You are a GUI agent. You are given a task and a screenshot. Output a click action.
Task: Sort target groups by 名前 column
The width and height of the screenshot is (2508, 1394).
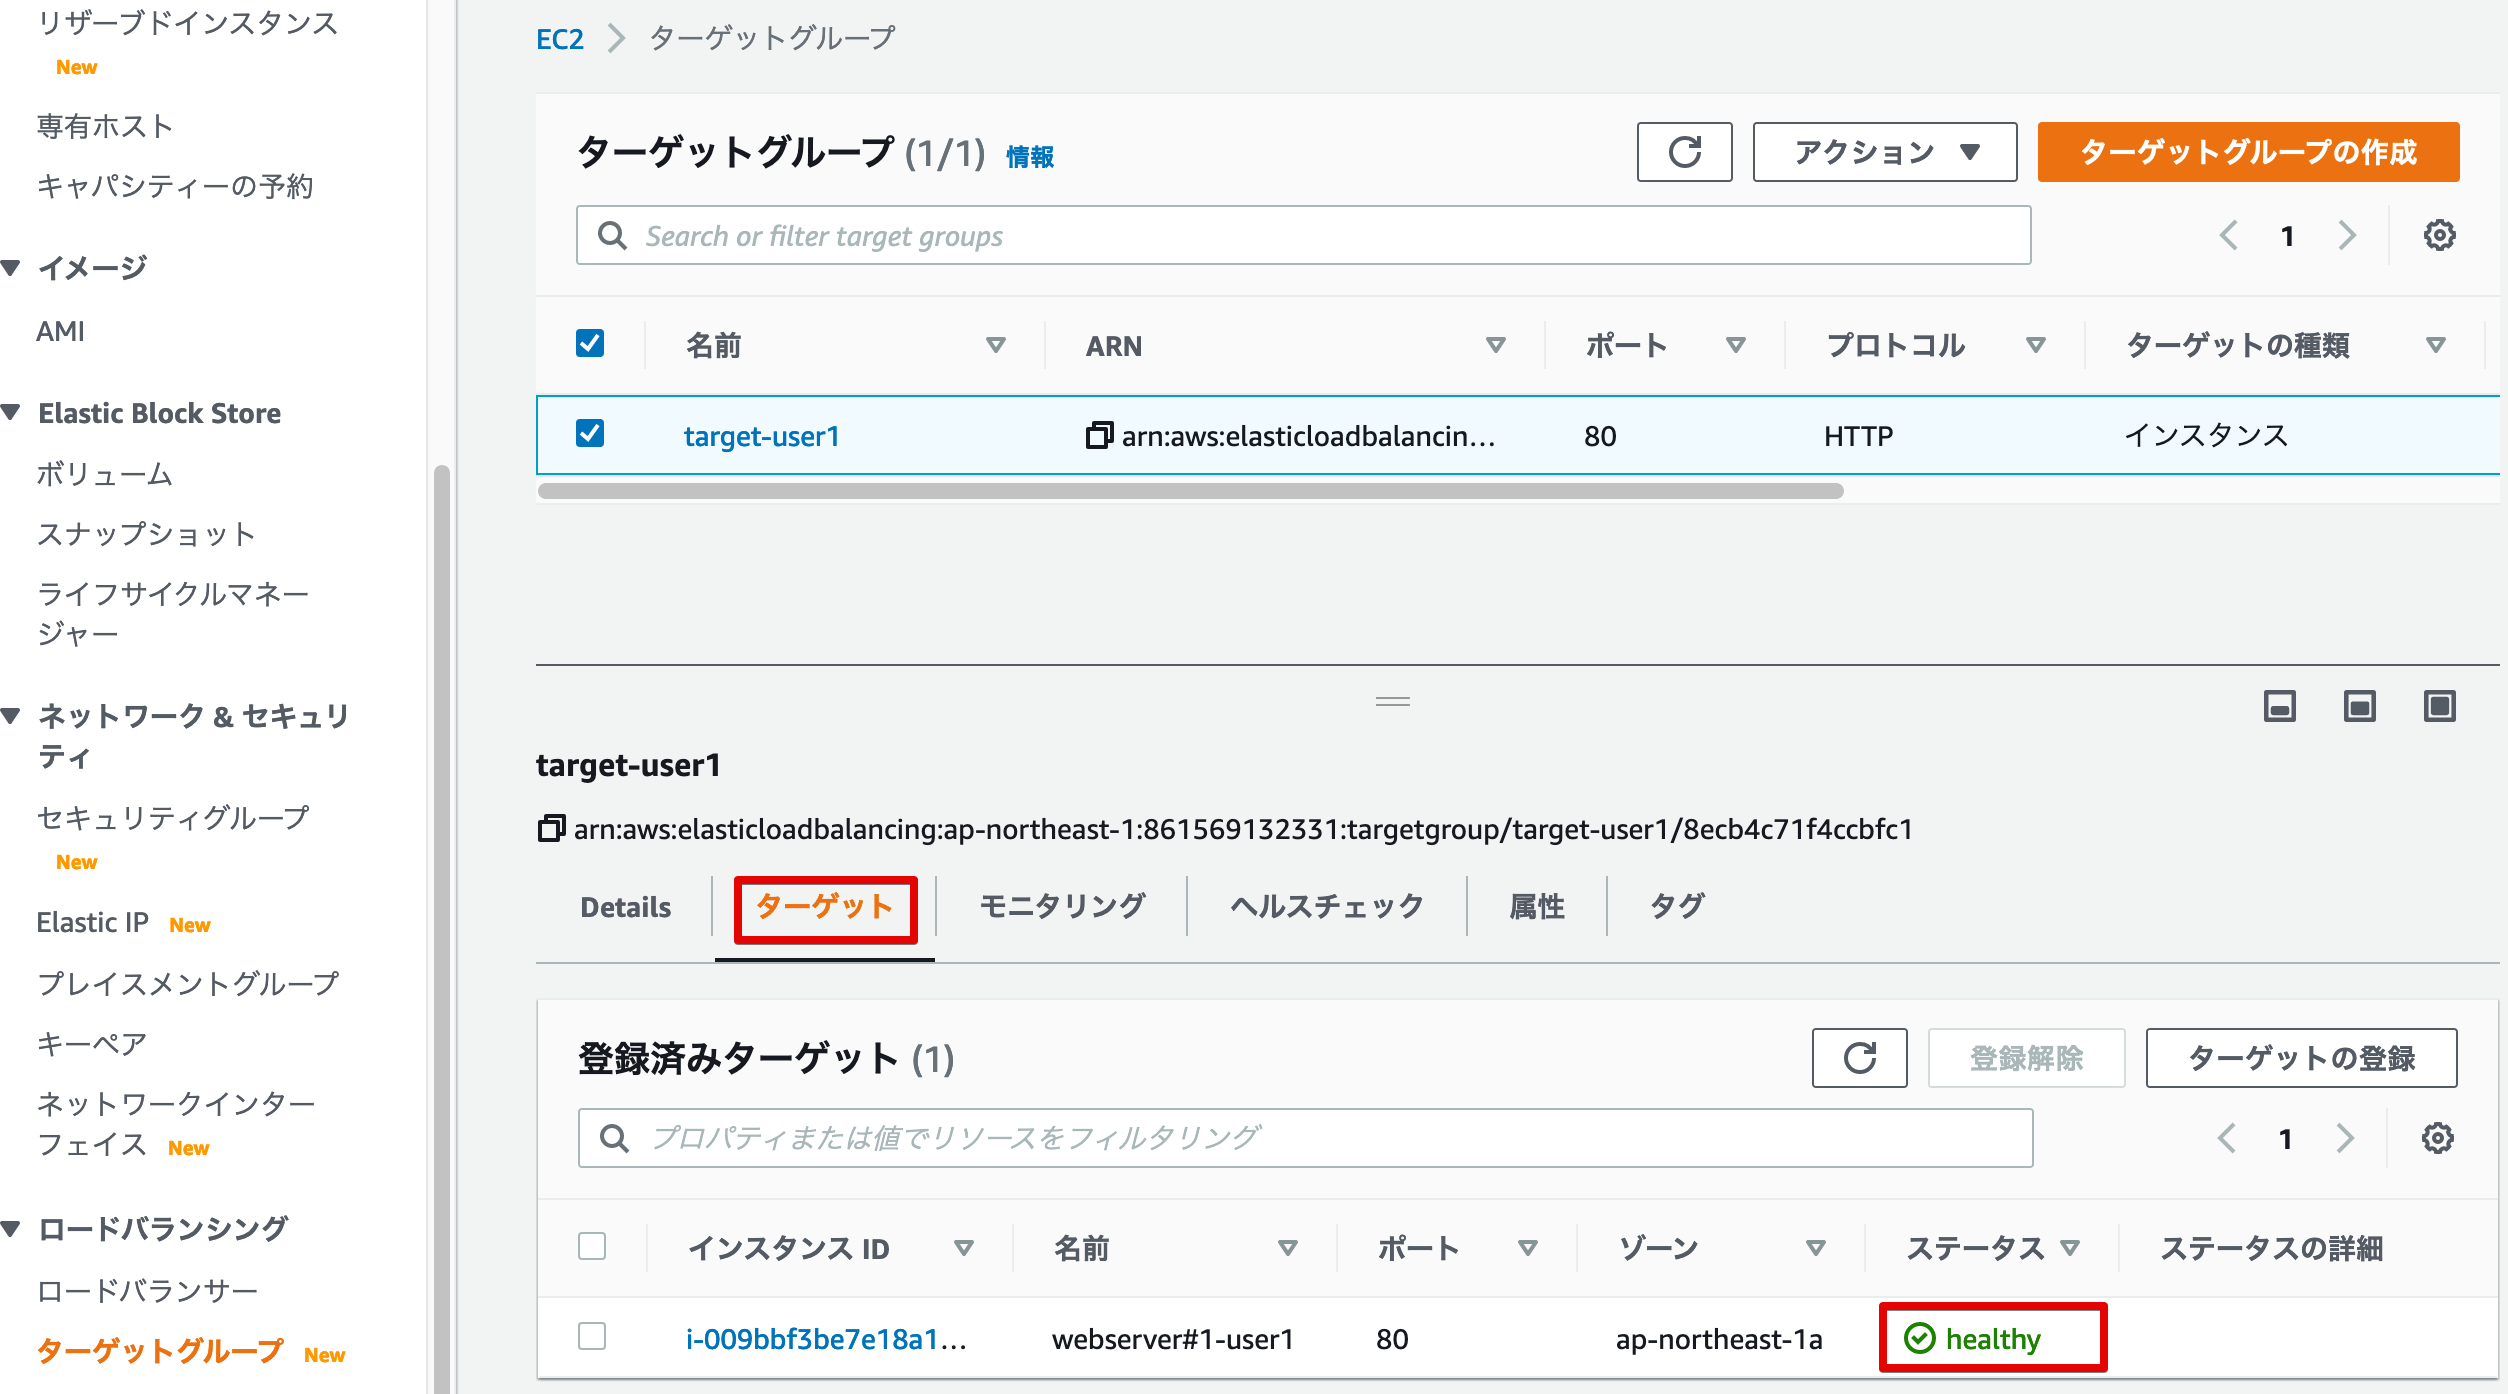click(995, 345)
